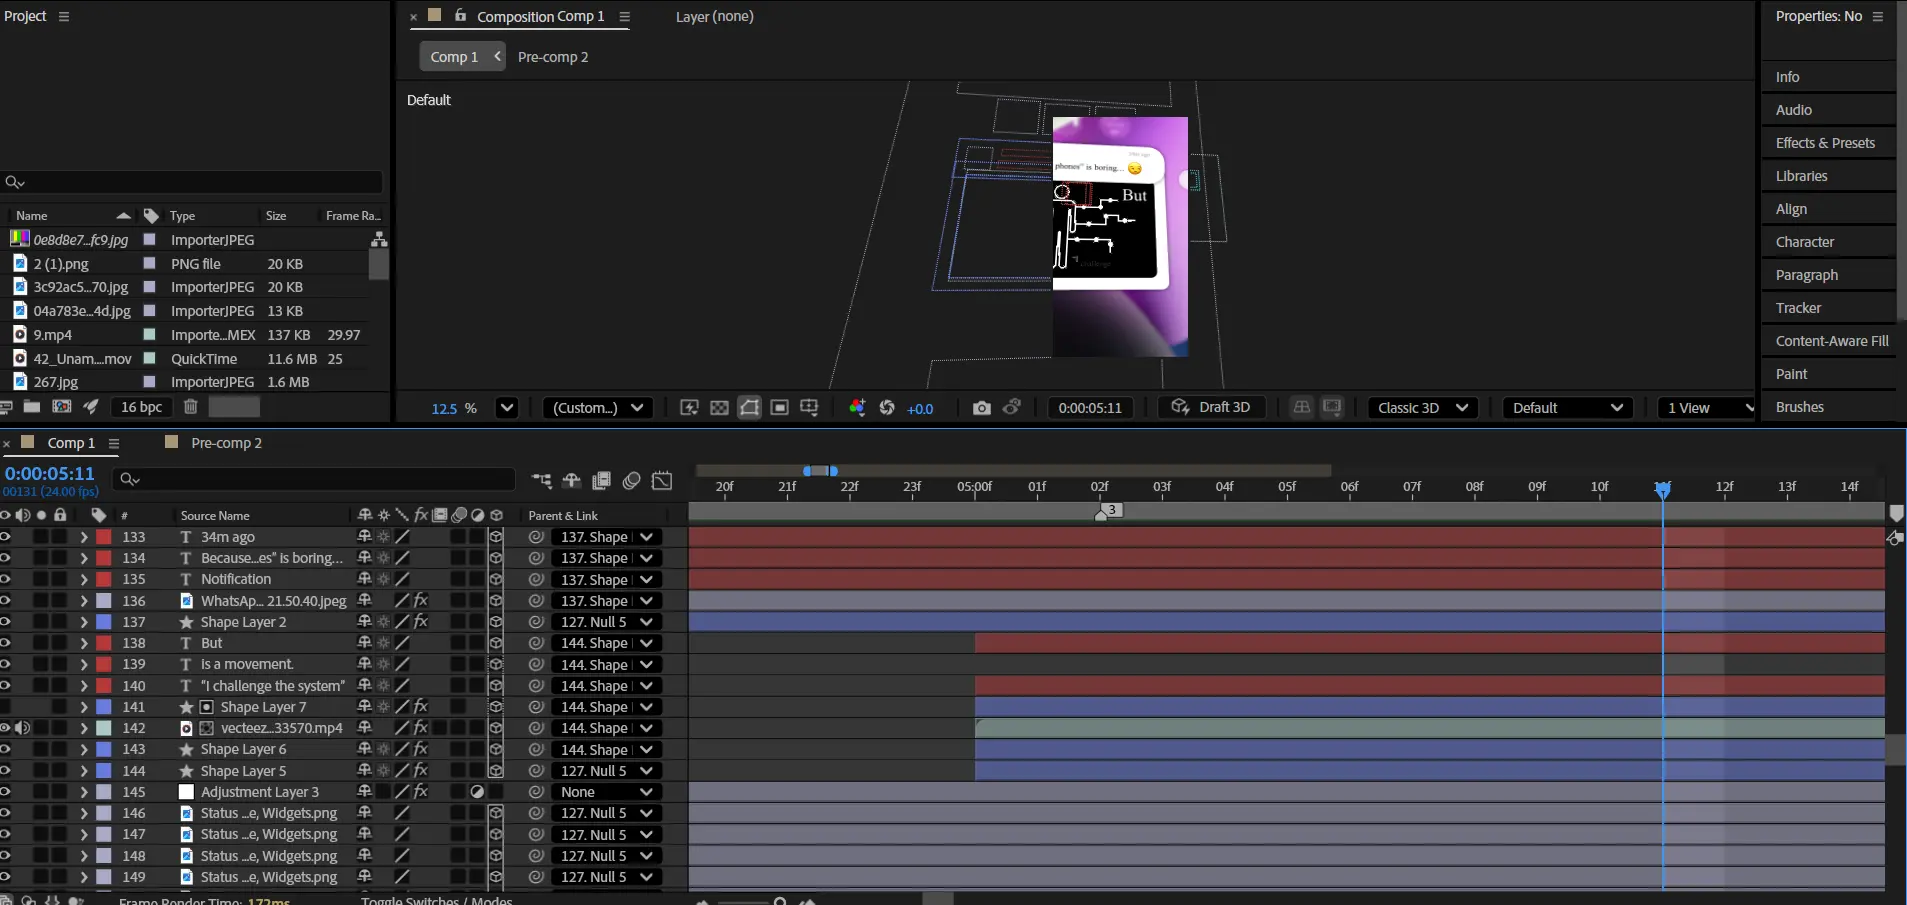Open the Effects & Presets panel

point(1824,143)
